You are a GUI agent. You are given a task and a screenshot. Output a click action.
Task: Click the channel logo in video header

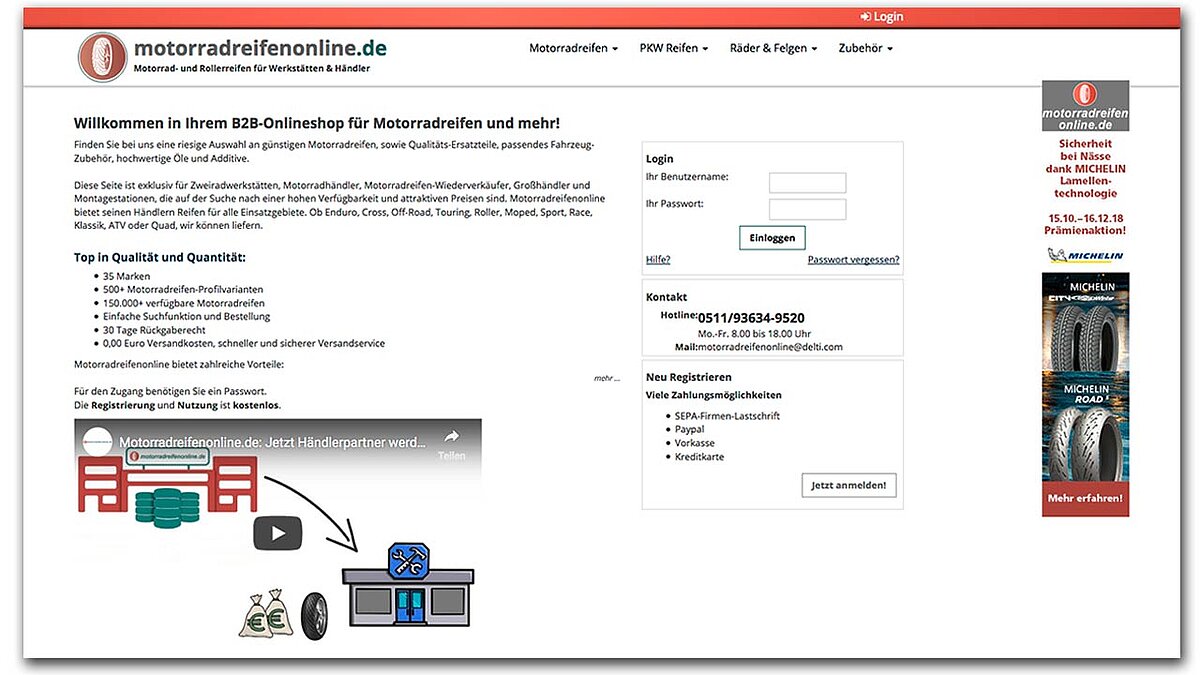tap(98, 441)
